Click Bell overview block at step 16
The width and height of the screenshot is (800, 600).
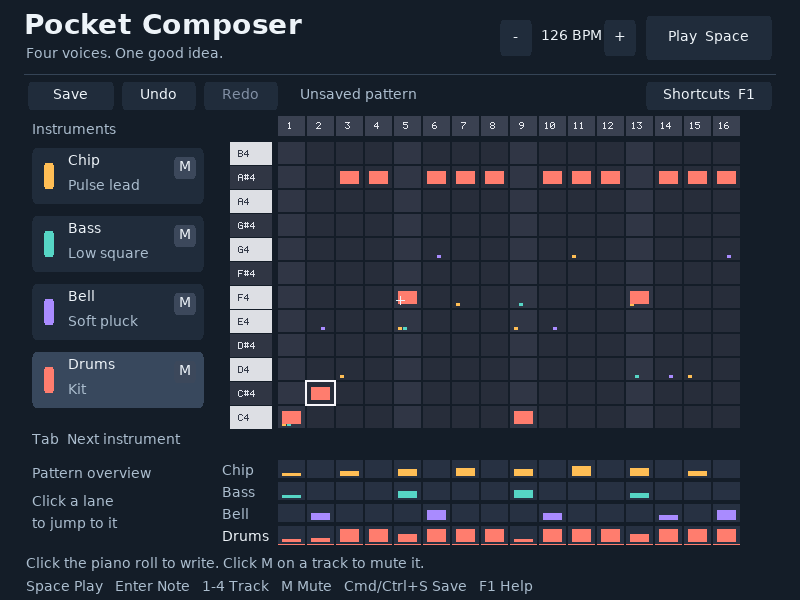tap(727, 515)
